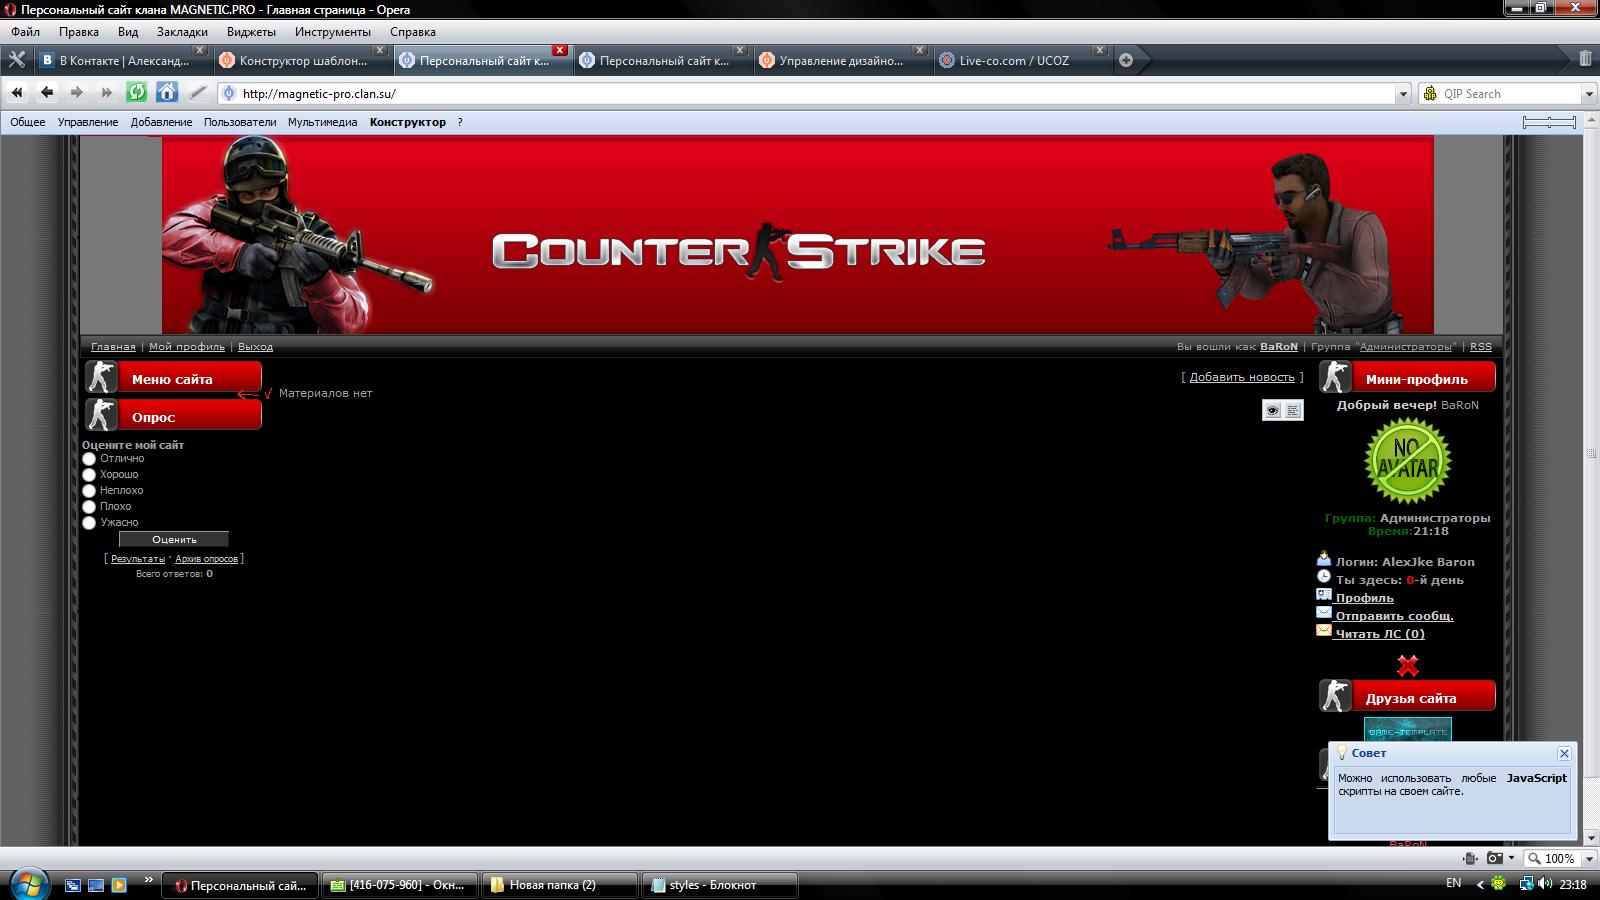Select the Ужасно poll answer

(89, 523)
